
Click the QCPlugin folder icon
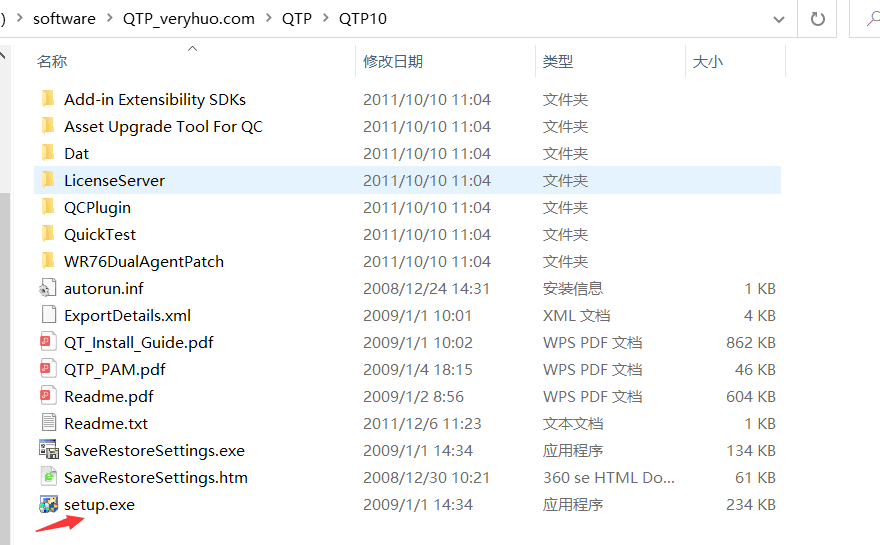click(48, 207)
